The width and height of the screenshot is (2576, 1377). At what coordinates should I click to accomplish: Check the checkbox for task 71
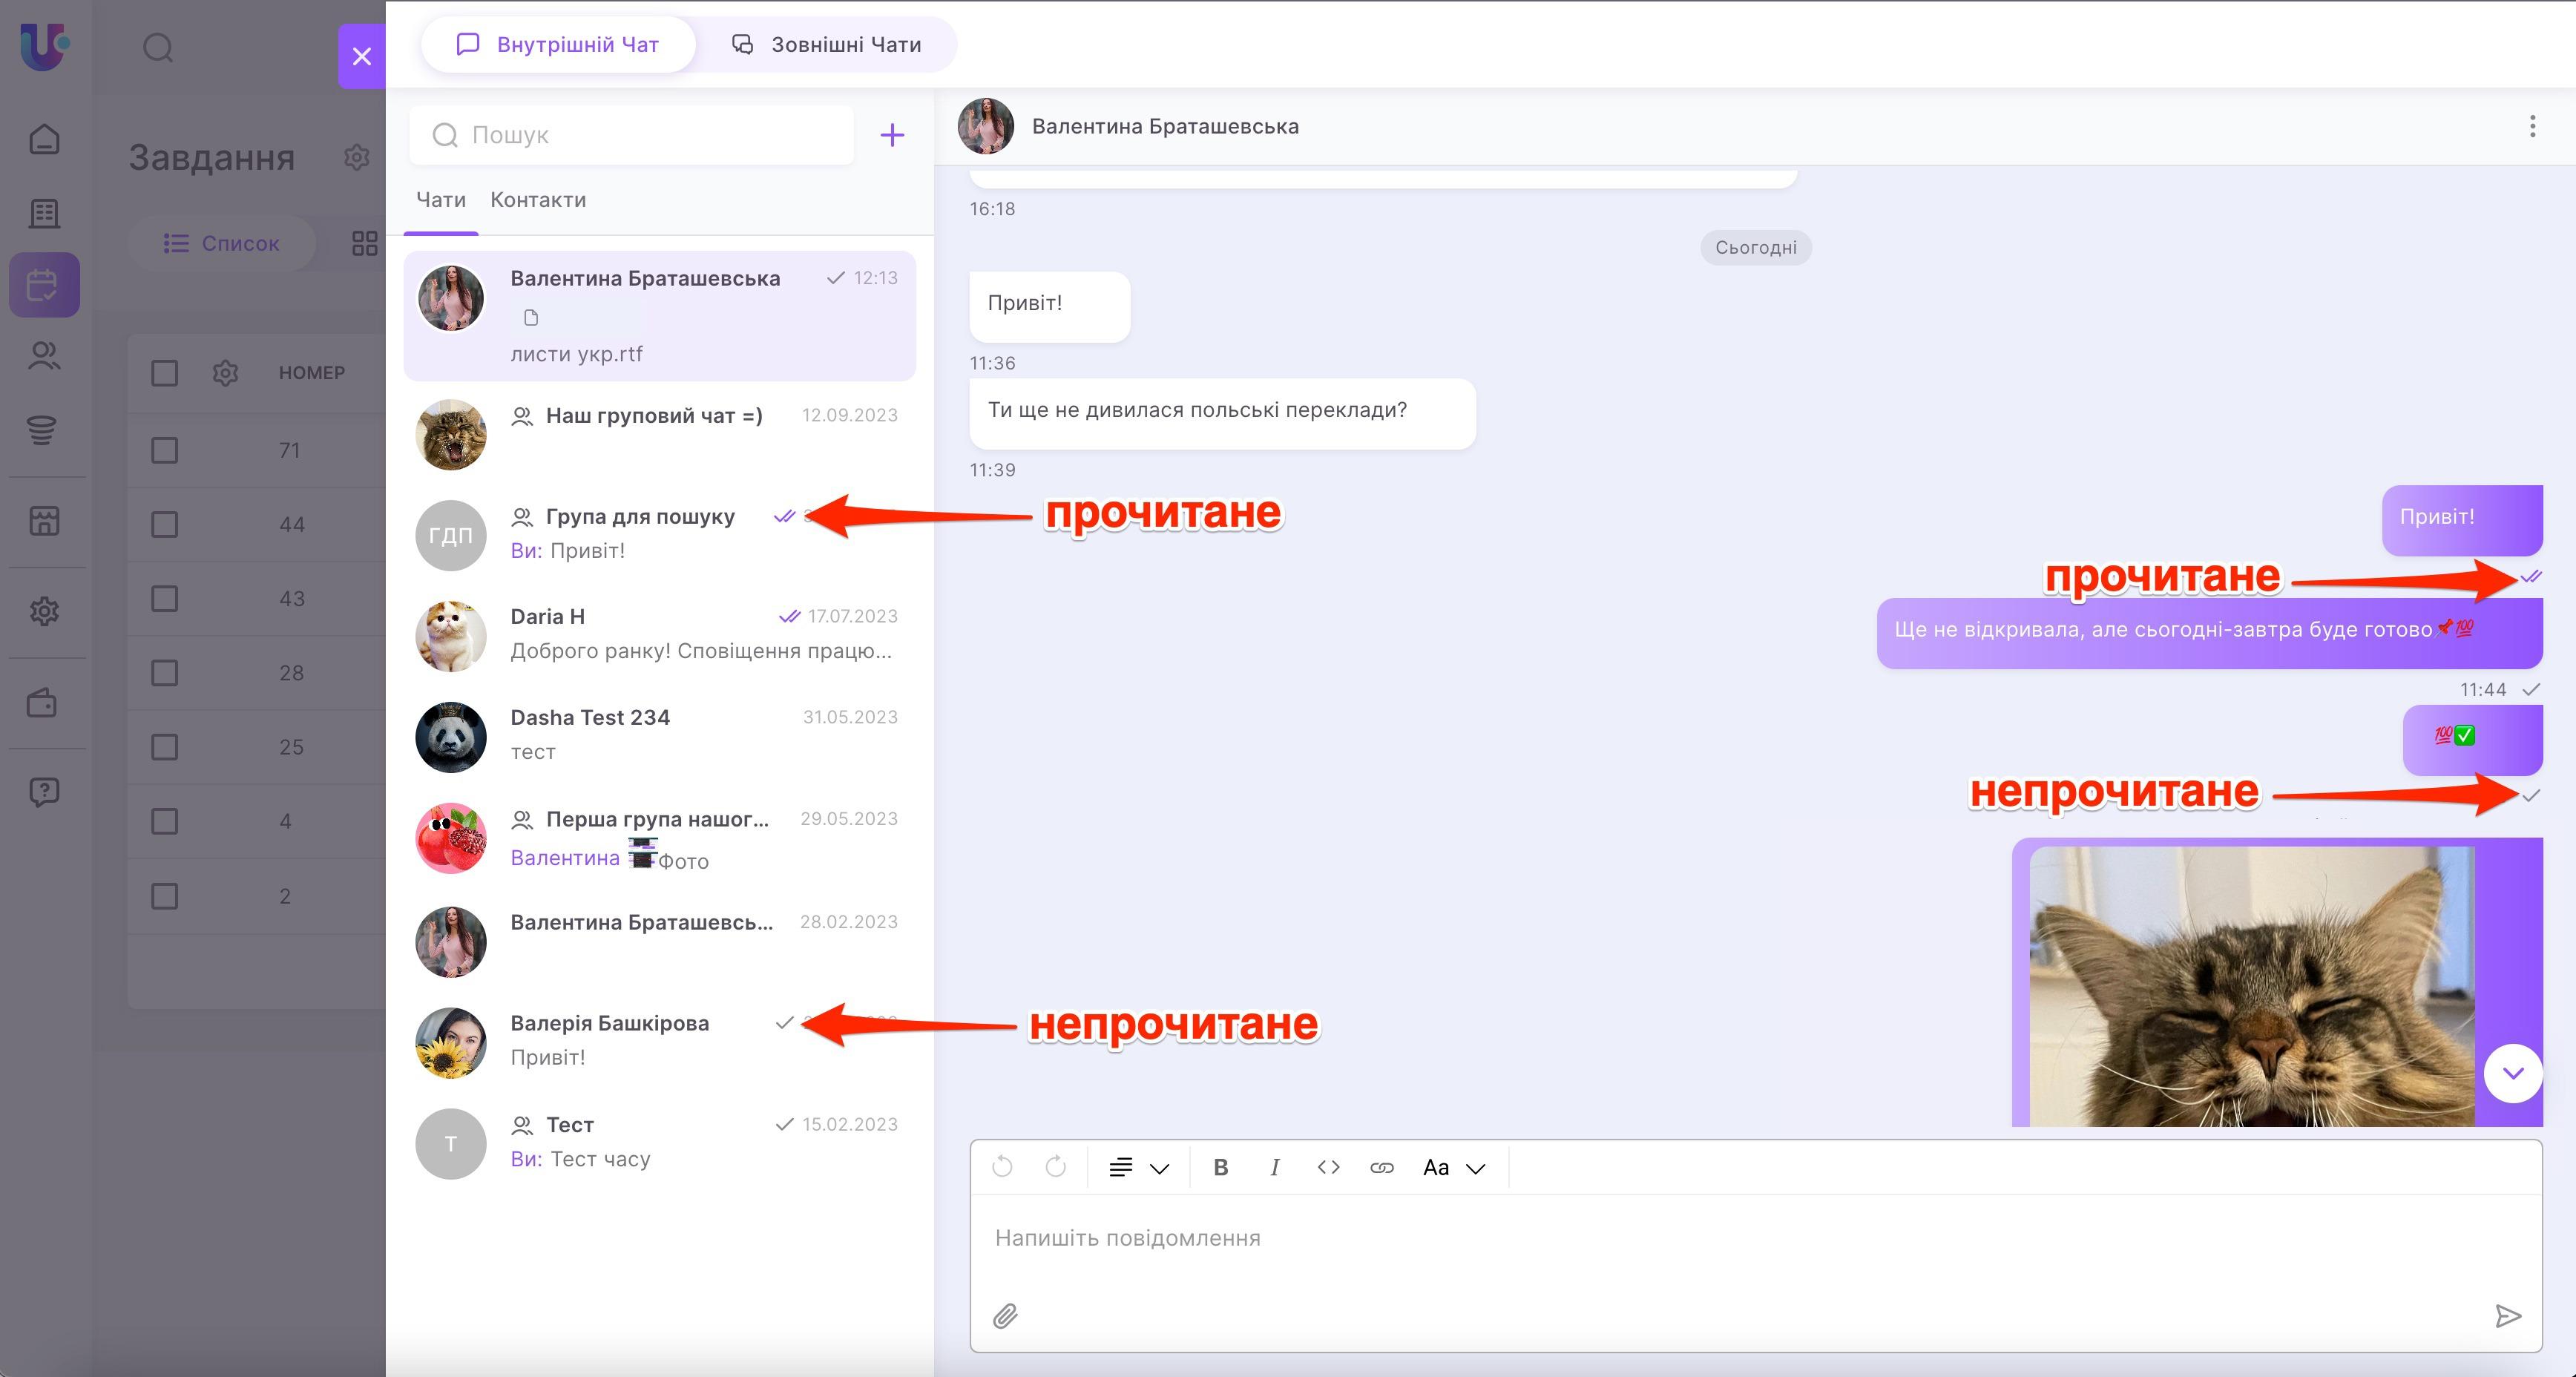[165, 450]
